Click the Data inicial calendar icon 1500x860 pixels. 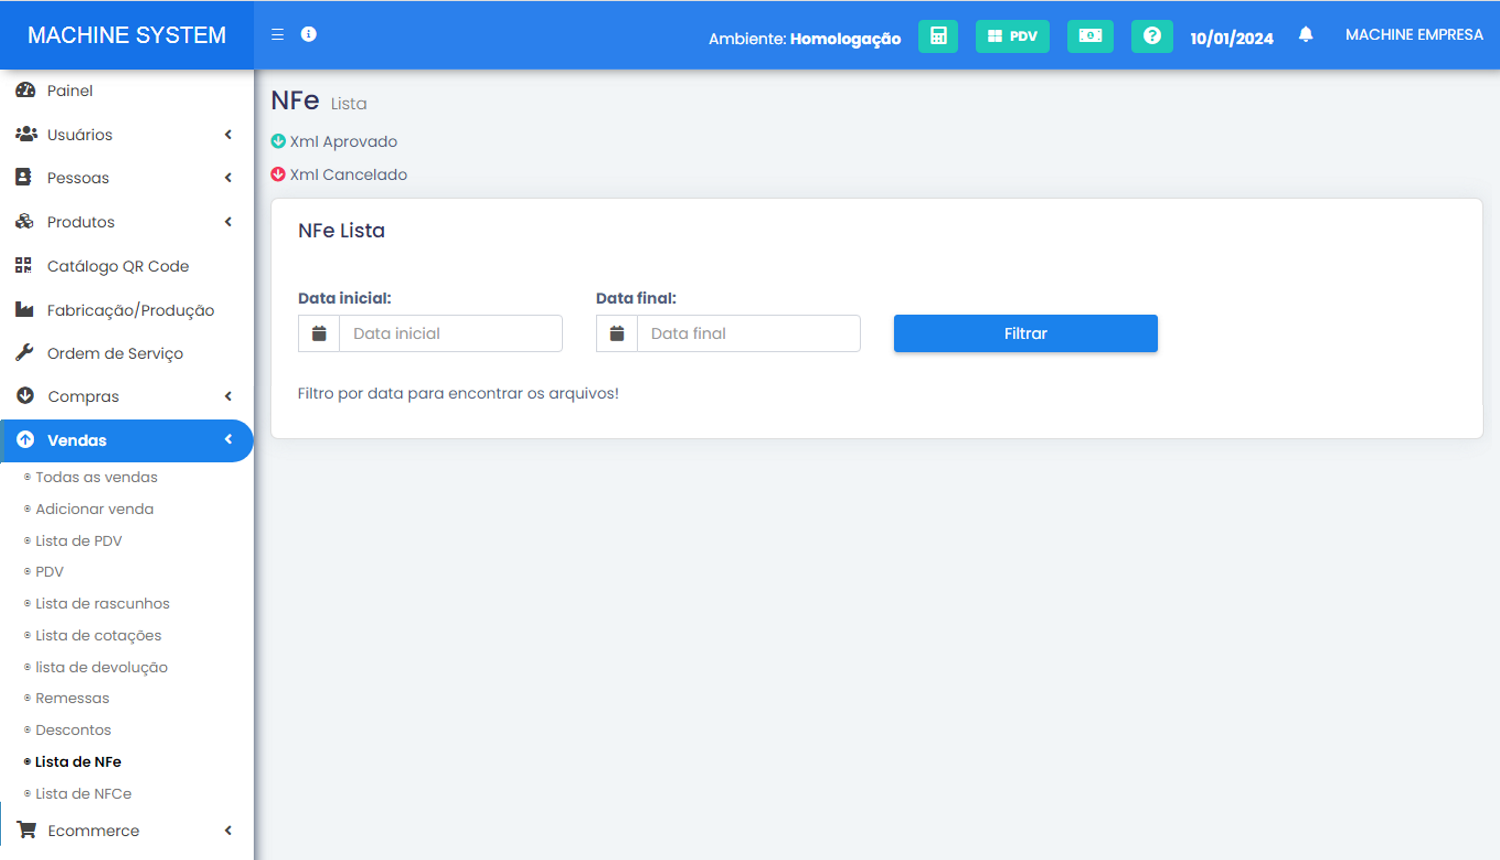(x=319, y=333)
